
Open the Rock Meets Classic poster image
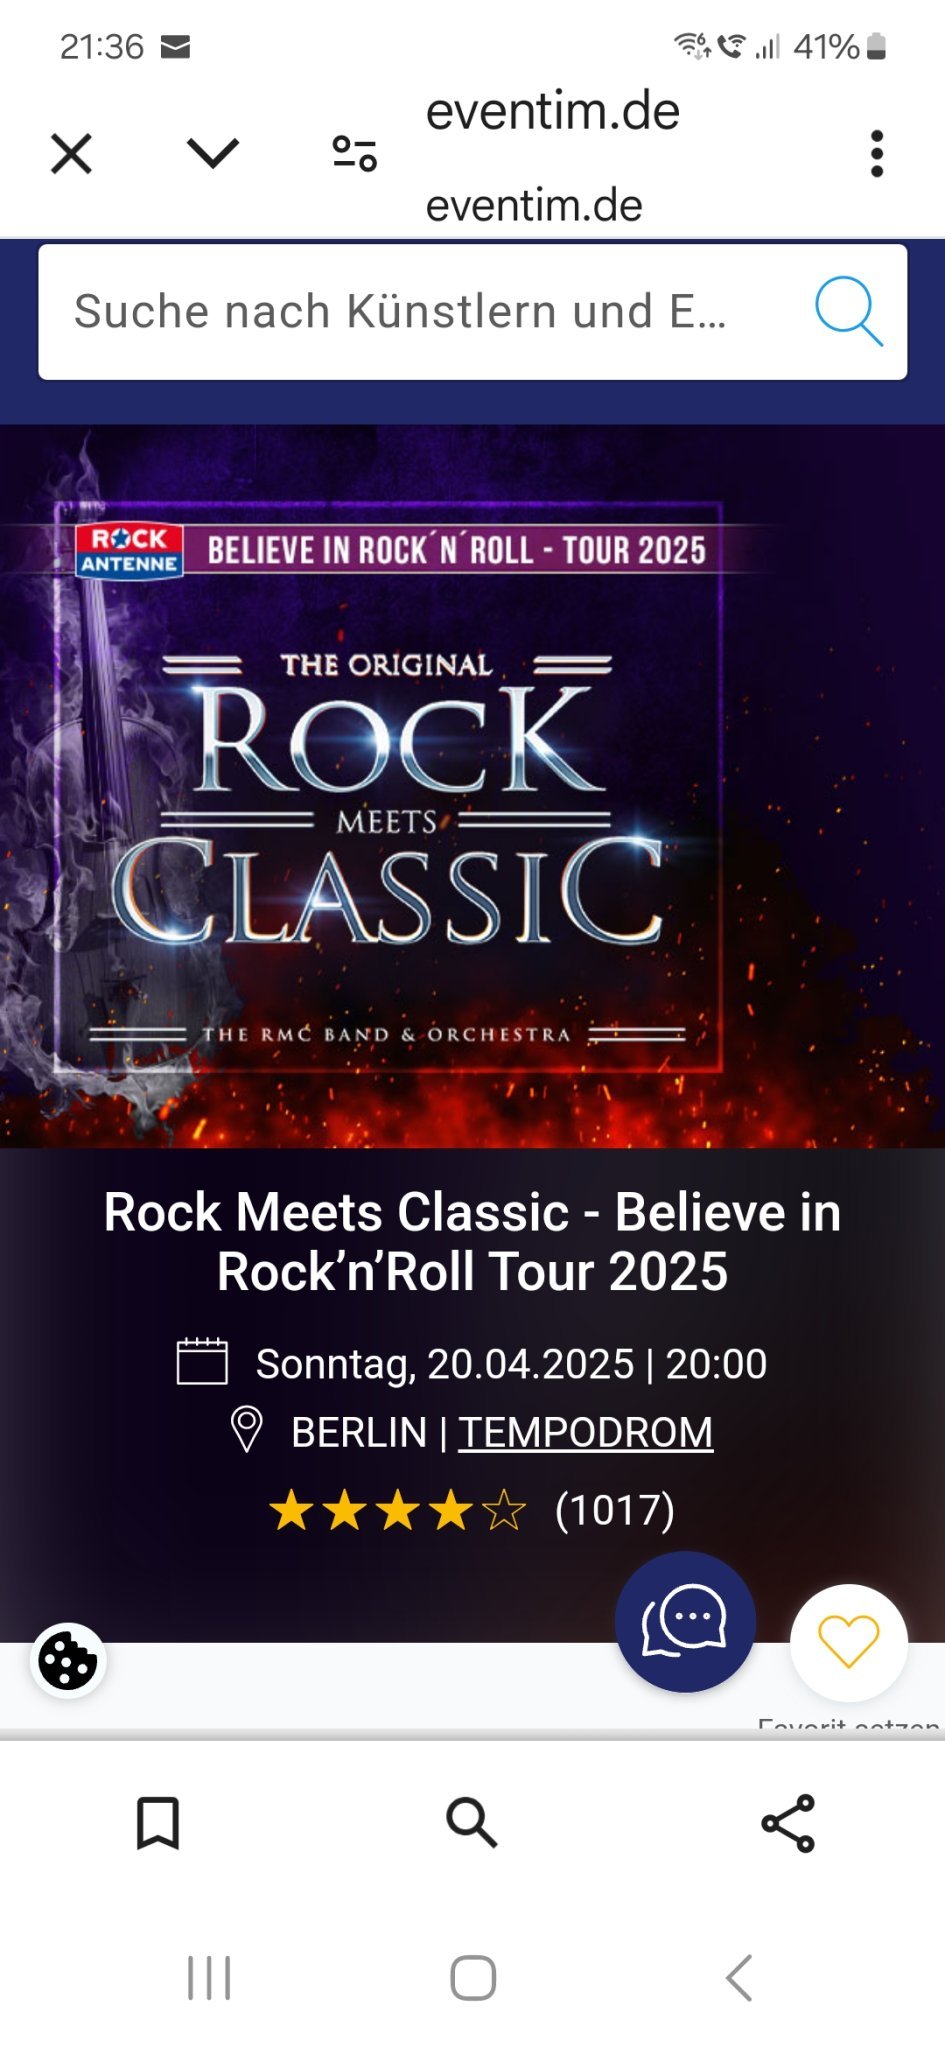(x=472, y=786)
